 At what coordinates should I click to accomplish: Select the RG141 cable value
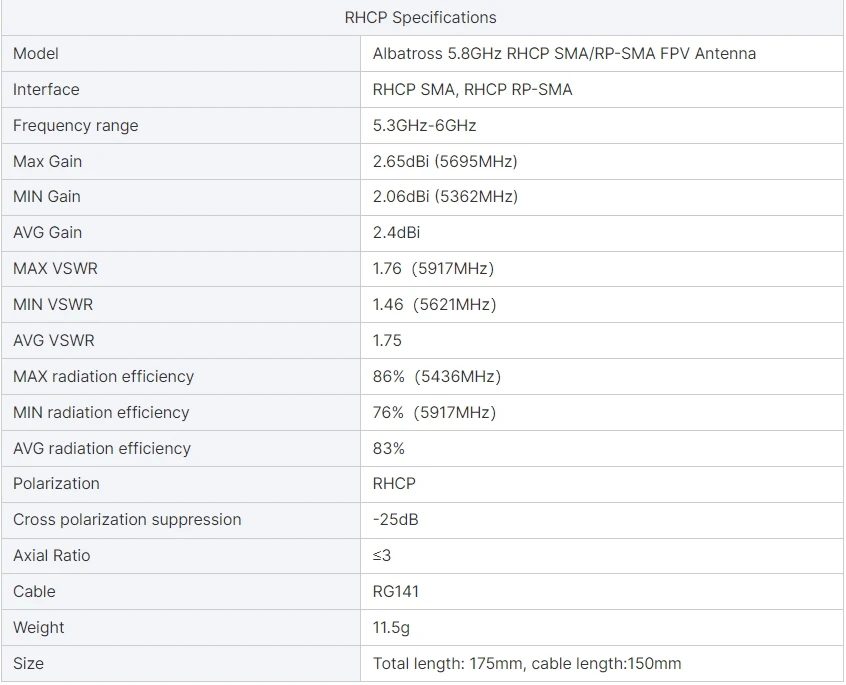[396, 591]
